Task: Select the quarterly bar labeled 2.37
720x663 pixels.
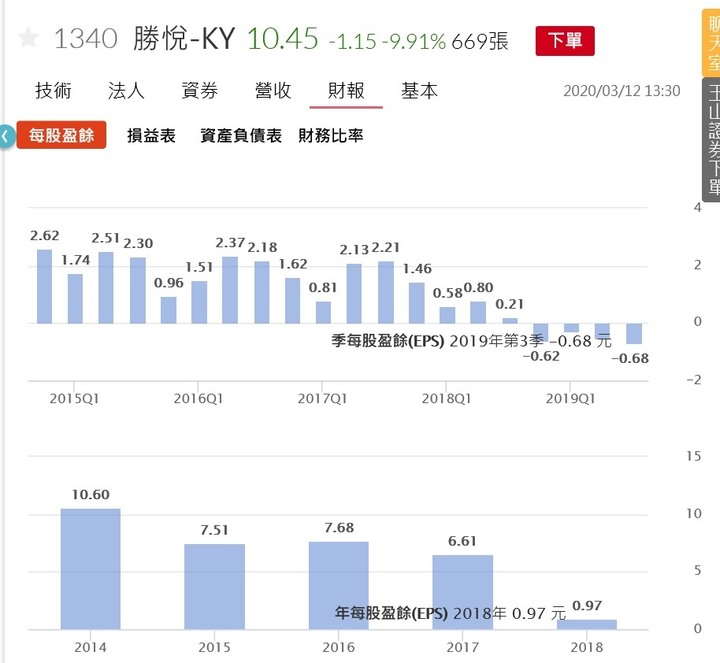Action: pos(230,290)
